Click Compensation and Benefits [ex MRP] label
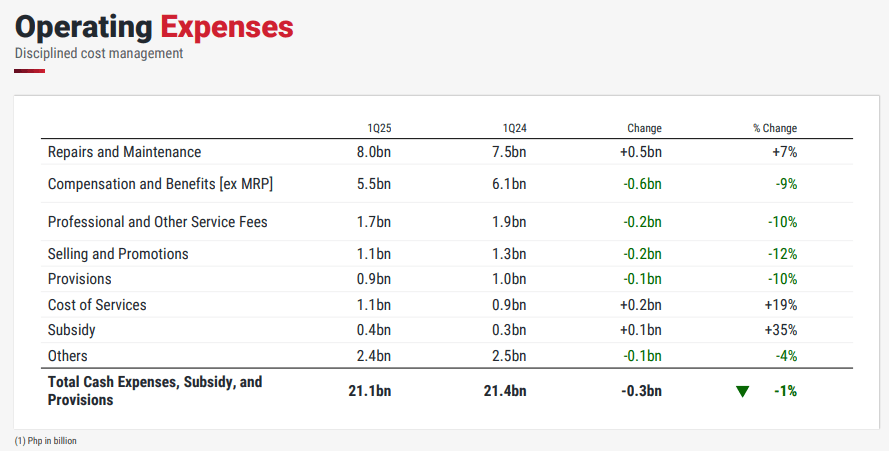The image size is (889, 451). (161, 184)
